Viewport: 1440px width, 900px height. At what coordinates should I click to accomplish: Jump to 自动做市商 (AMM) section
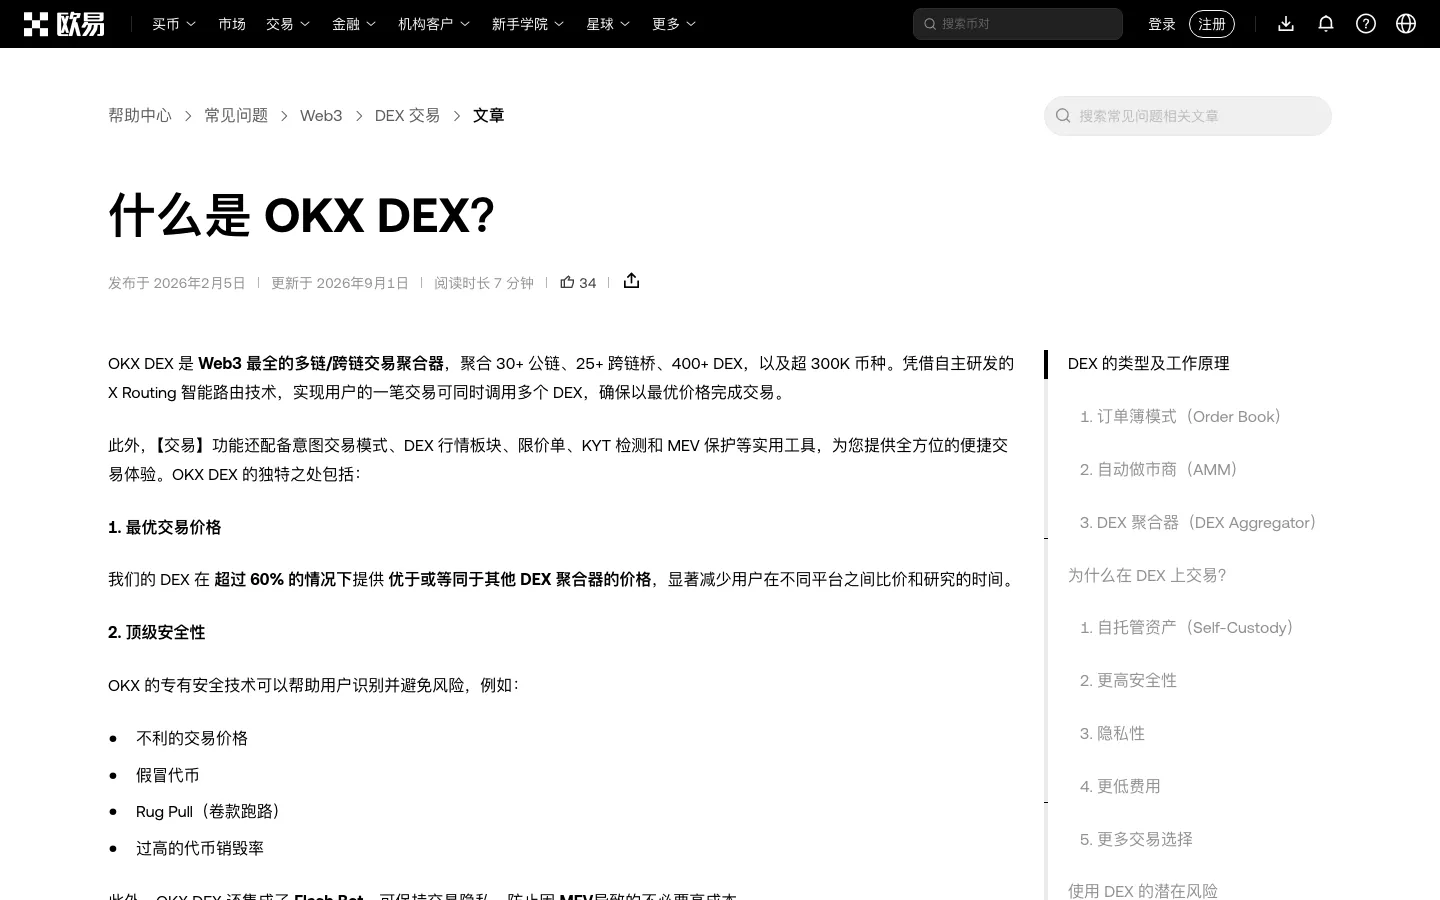coord(1163,470)
